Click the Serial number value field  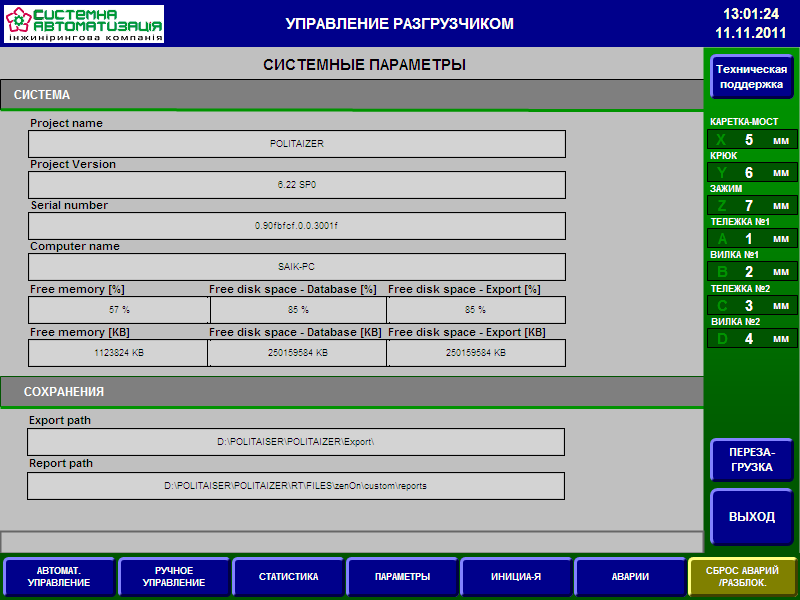coord(297,226)
